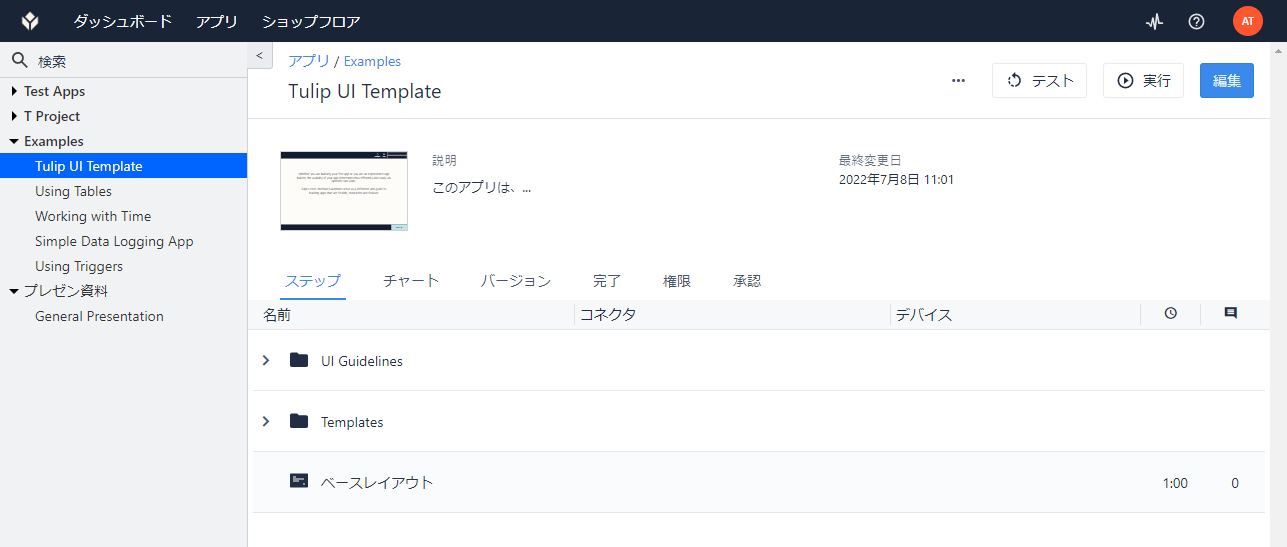
Task: Open the help question mark icon
Action: [x=1196, y=21]
